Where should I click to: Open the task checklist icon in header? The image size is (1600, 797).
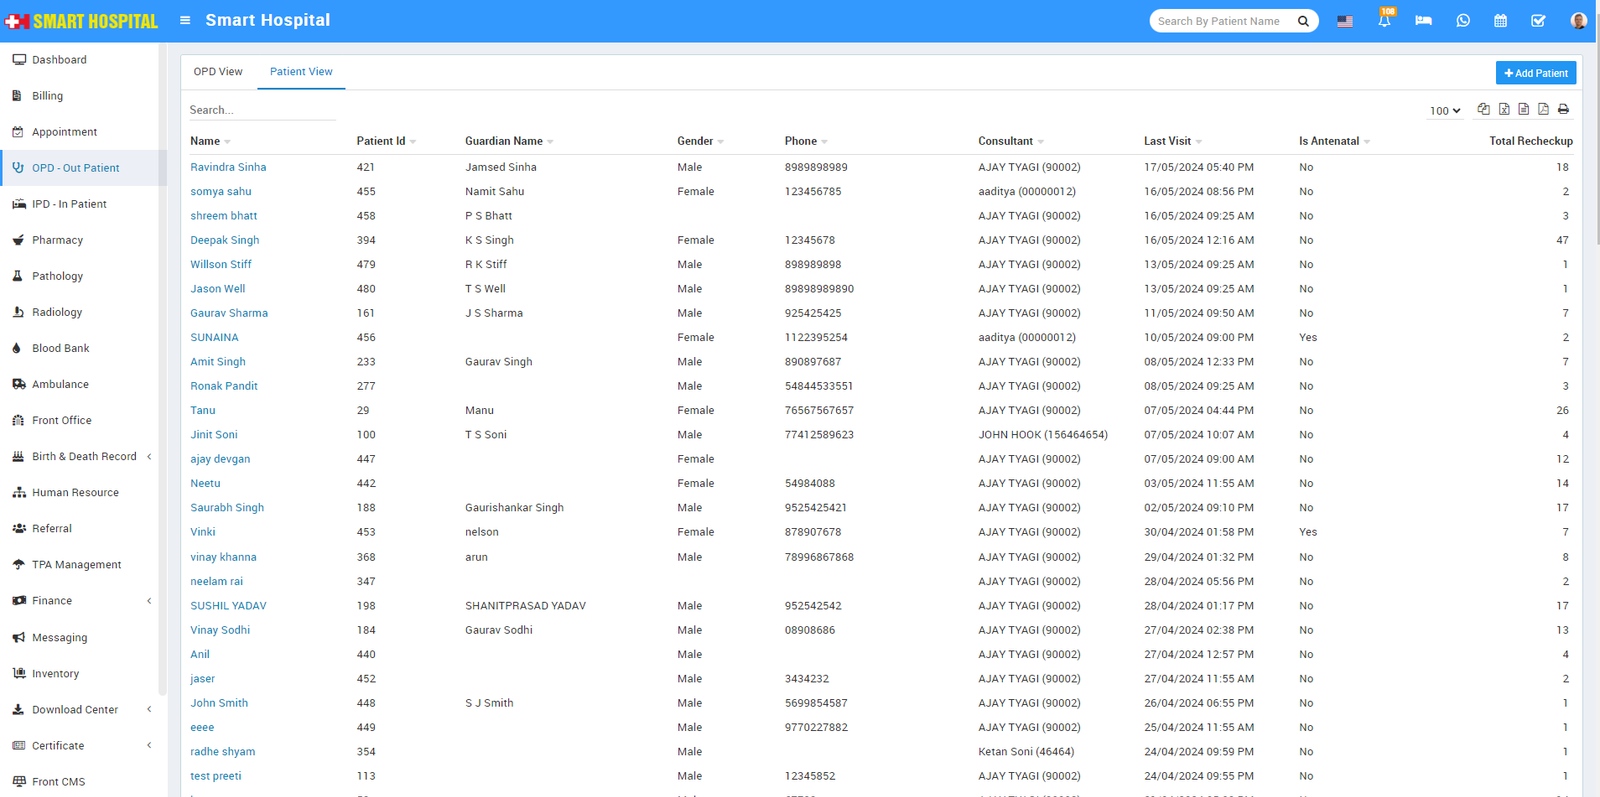coord(1538,21)
